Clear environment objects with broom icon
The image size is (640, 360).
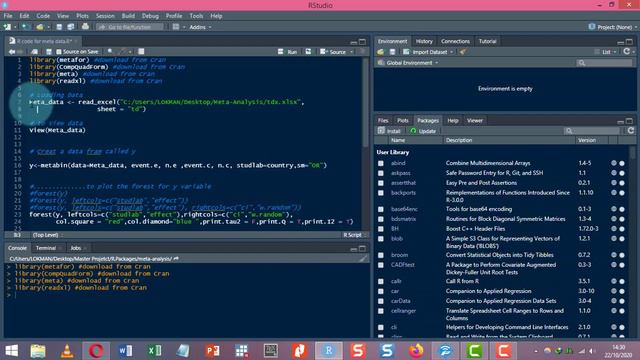(x=463, y=52)
